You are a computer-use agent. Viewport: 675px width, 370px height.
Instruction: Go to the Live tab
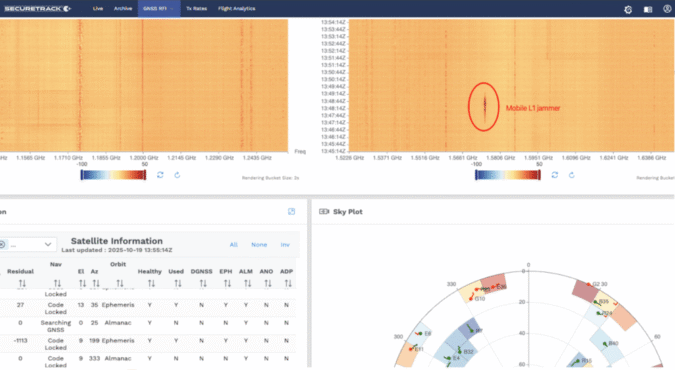(x=98, y=9)
